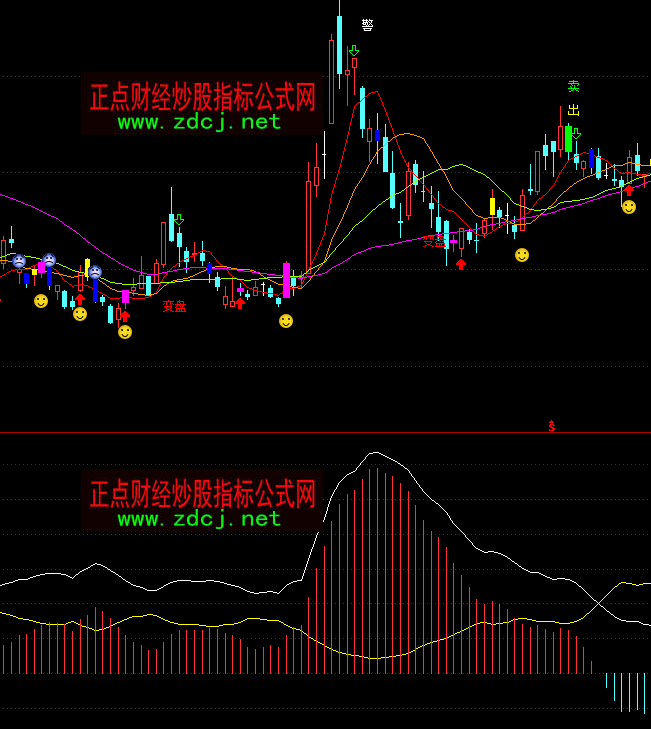
Task: Select the right red 变盘 label
Action: (434, 241)
